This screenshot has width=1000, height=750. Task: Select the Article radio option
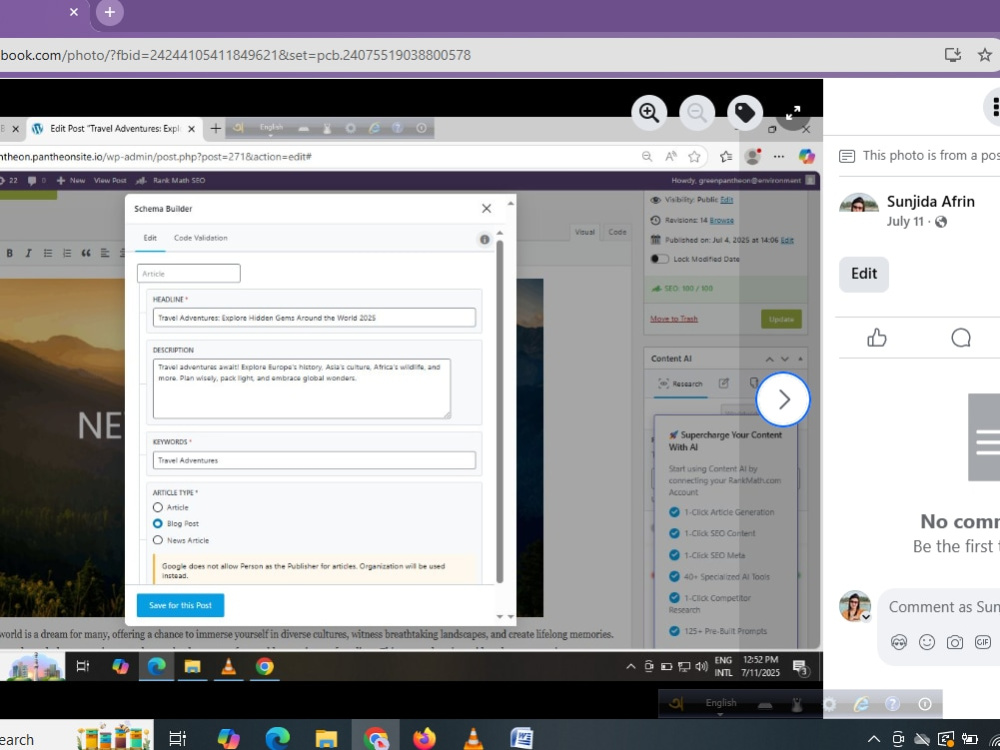[x=158, y=507]
